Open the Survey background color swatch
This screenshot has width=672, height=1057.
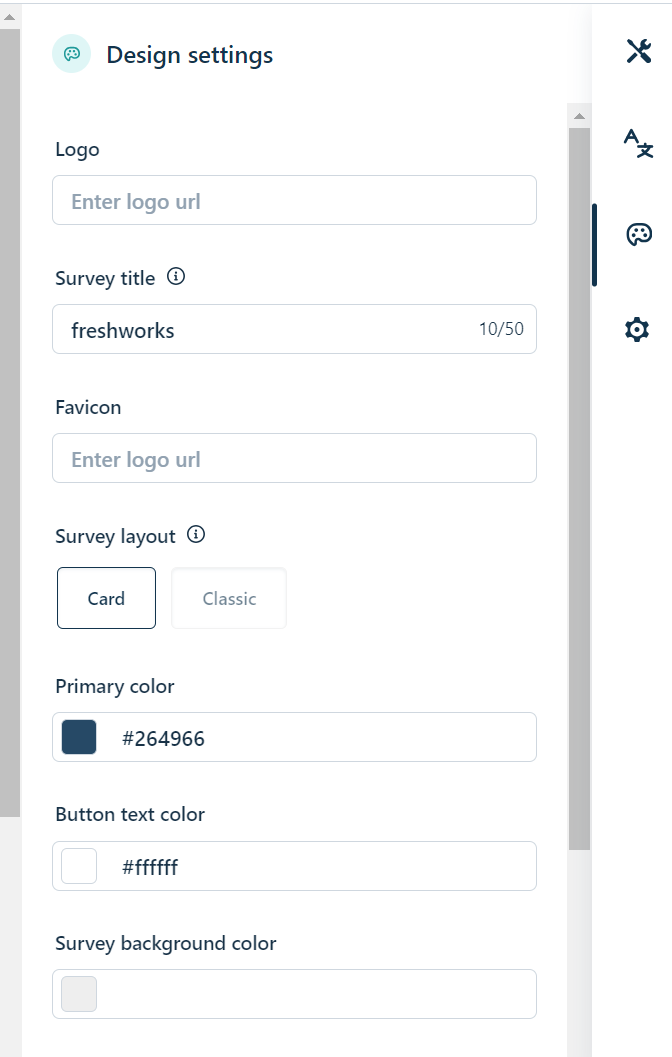pos(79,994)
